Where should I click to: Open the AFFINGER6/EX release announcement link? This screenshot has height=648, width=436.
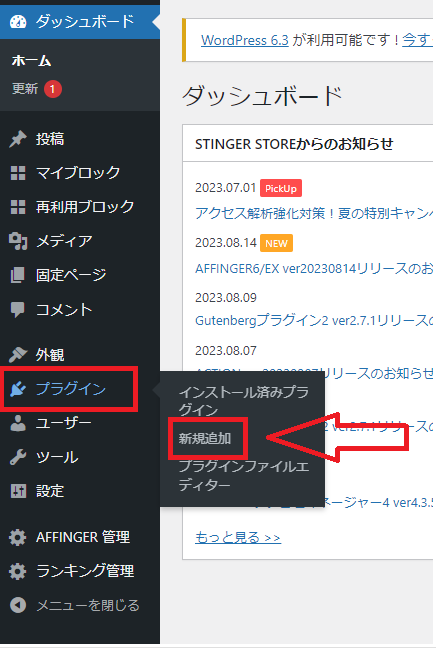(314, 269)
